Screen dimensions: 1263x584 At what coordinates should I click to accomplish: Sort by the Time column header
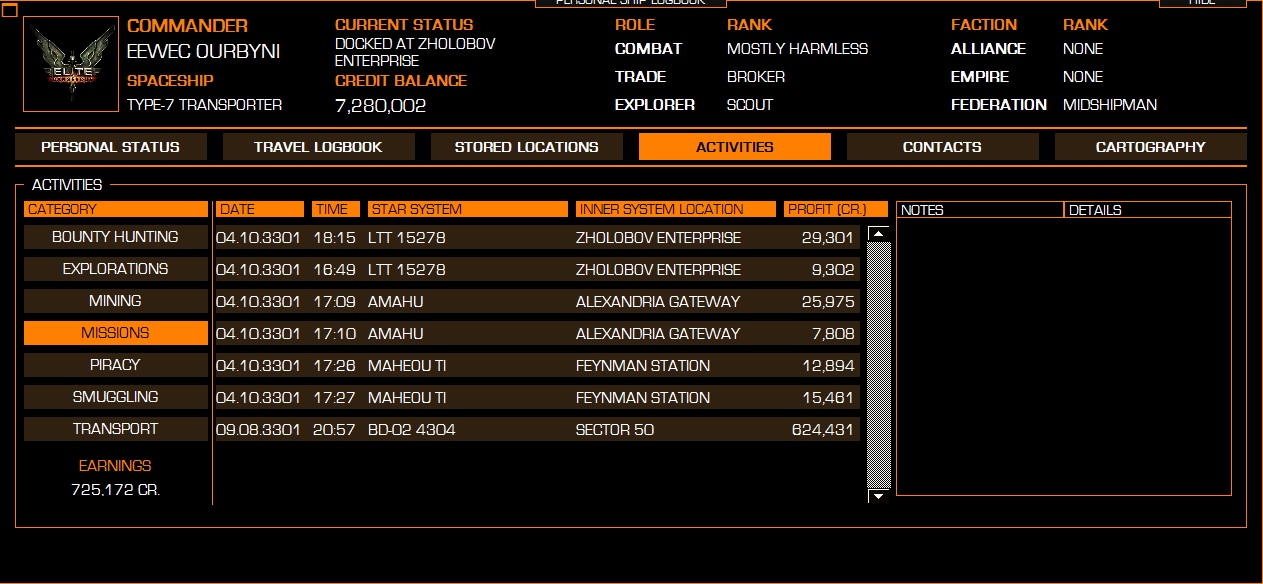click(336, 209)
